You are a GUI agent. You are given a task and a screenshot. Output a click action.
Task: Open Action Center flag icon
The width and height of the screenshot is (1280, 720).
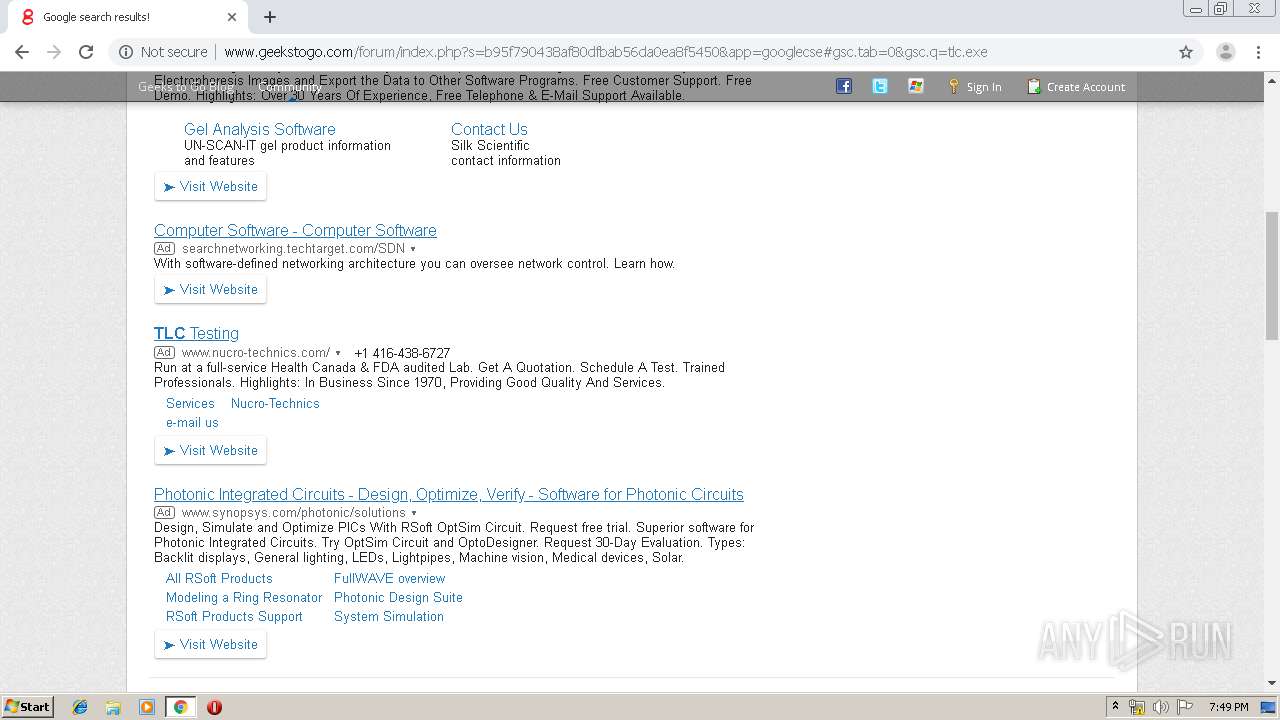1185,707
